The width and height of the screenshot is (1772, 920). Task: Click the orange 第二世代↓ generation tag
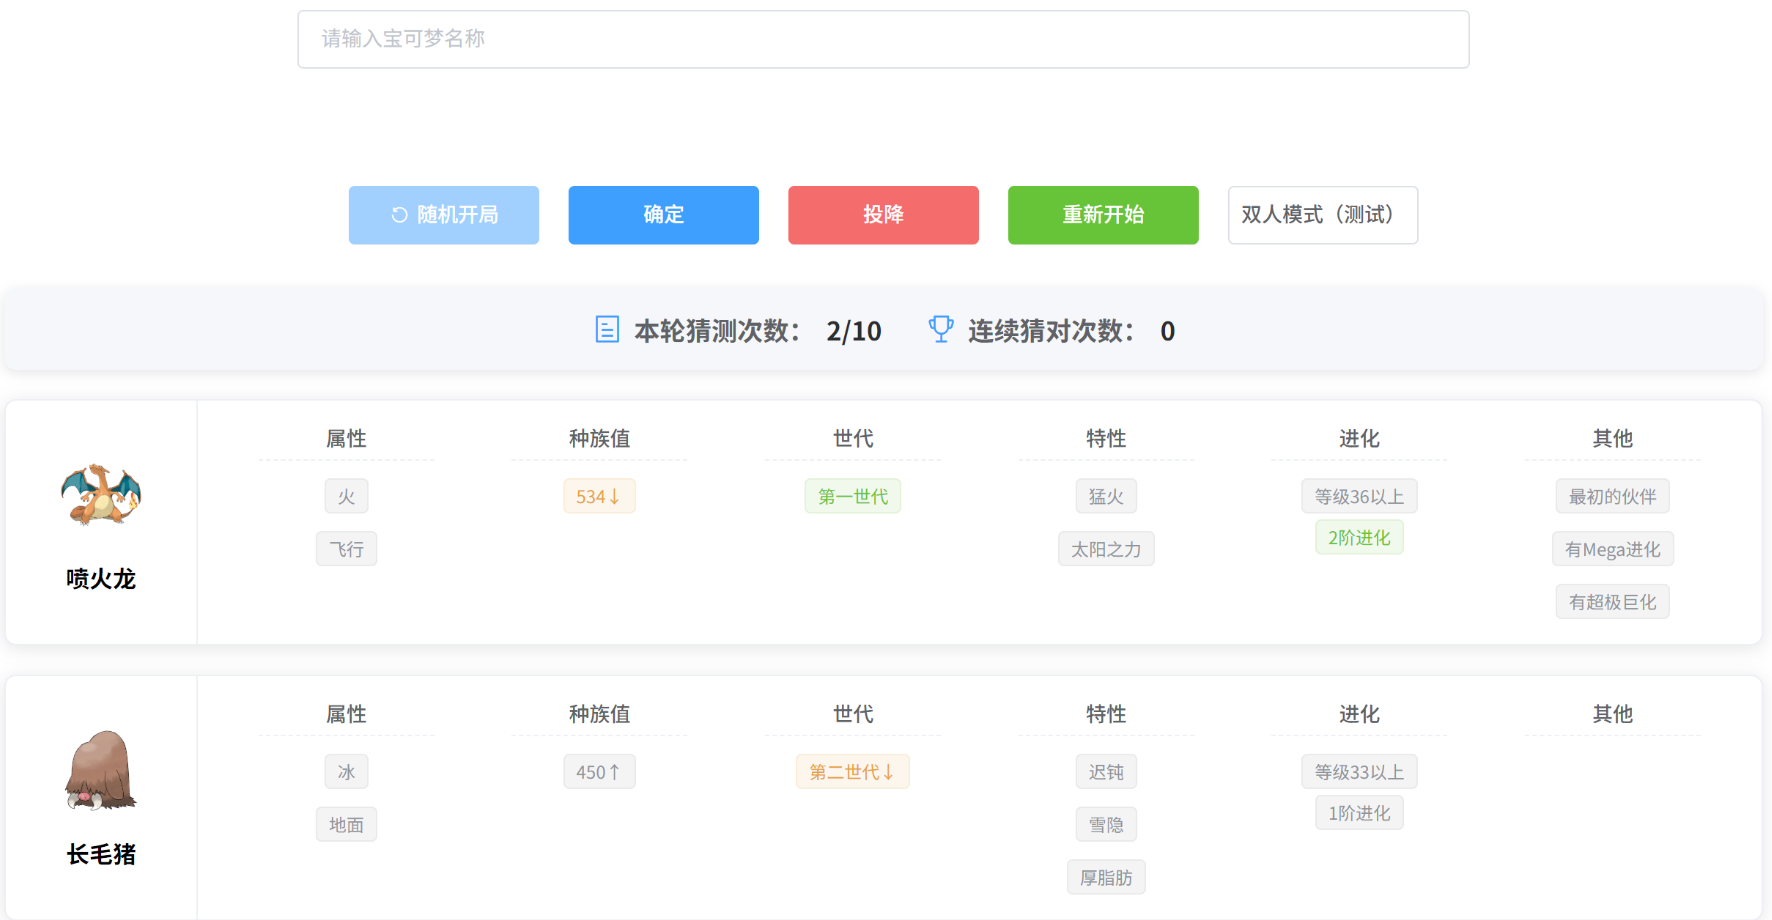853,772
